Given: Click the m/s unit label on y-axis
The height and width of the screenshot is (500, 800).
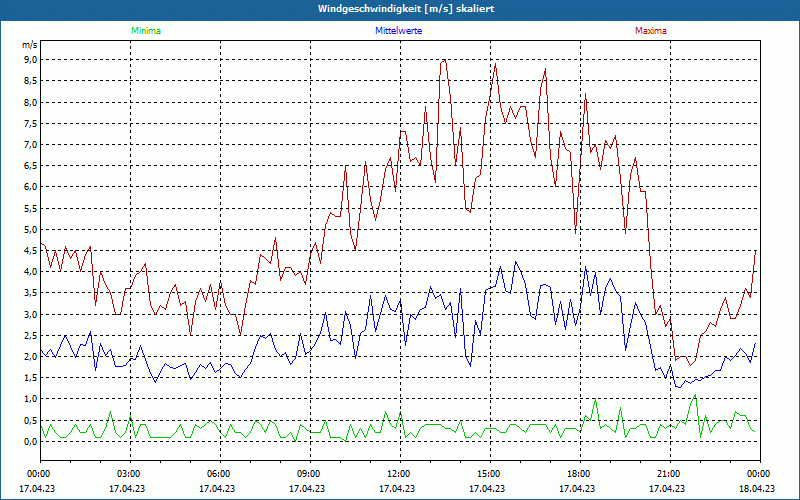Looking at the screenshot, I should click(x=30, y=45).
